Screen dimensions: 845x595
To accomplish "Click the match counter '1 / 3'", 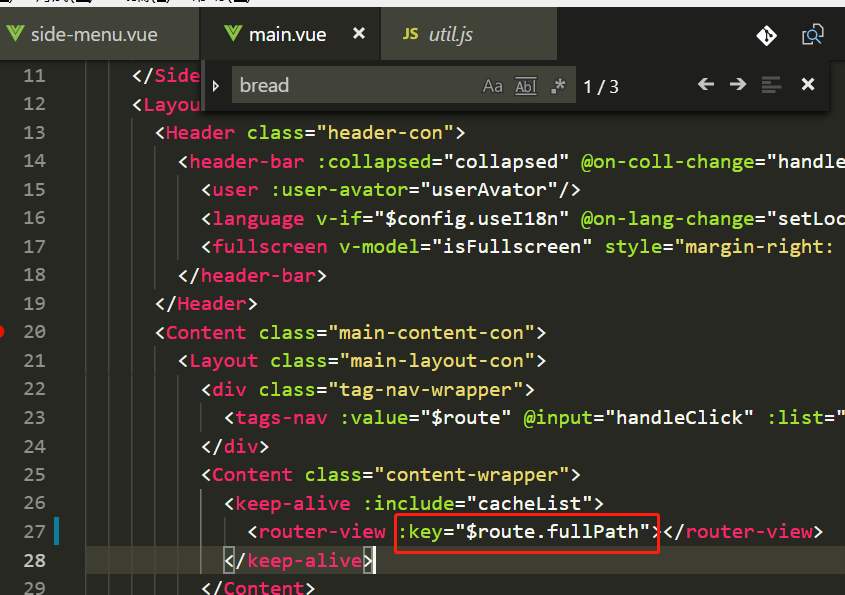I will coord(601,87).
